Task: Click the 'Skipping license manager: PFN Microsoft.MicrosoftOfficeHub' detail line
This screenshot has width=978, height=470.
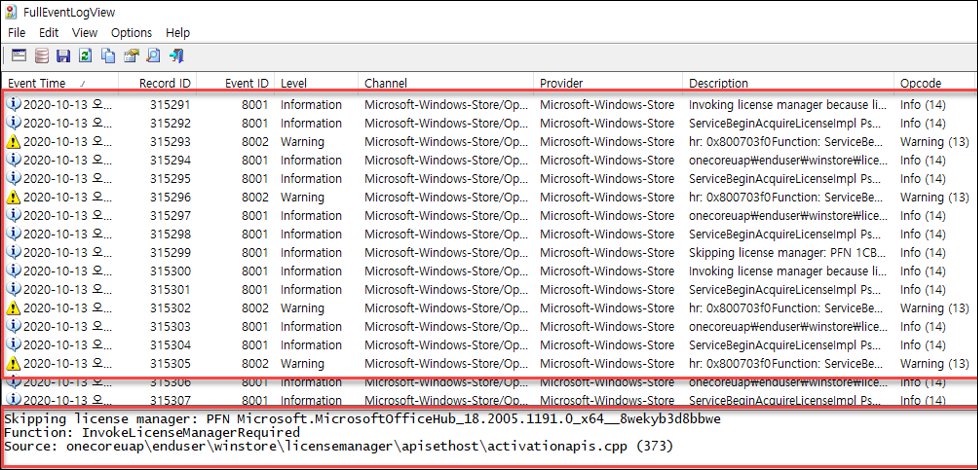Action: coord(362,418)
